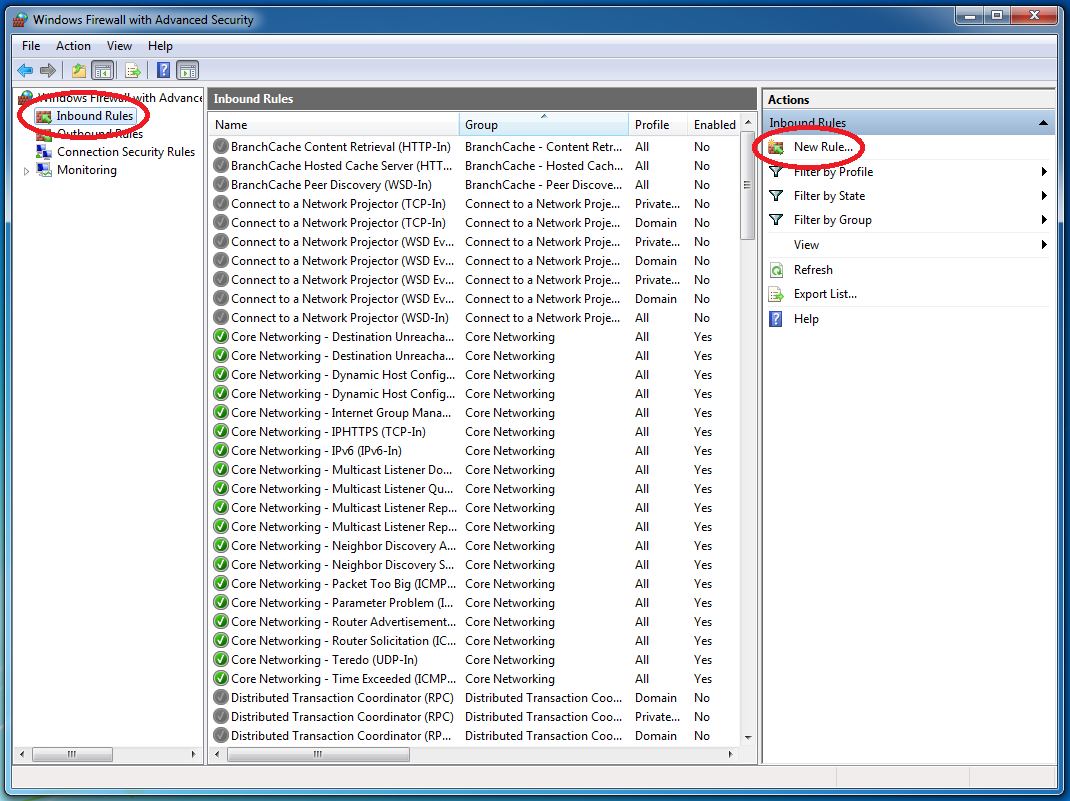Viewport: 1070px width, 801px height.
Task: Collapse the Inbound Rules actions section
Action: (x=1043, y=123)
